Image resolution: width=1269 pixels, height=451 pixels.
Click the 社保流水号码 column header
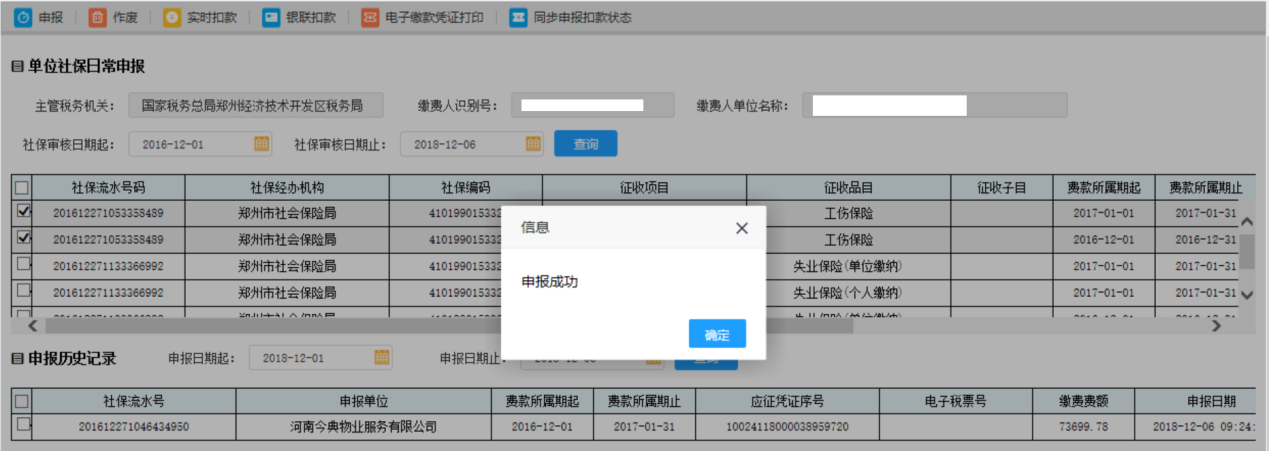pyautogui.click(x=108, y=187)
